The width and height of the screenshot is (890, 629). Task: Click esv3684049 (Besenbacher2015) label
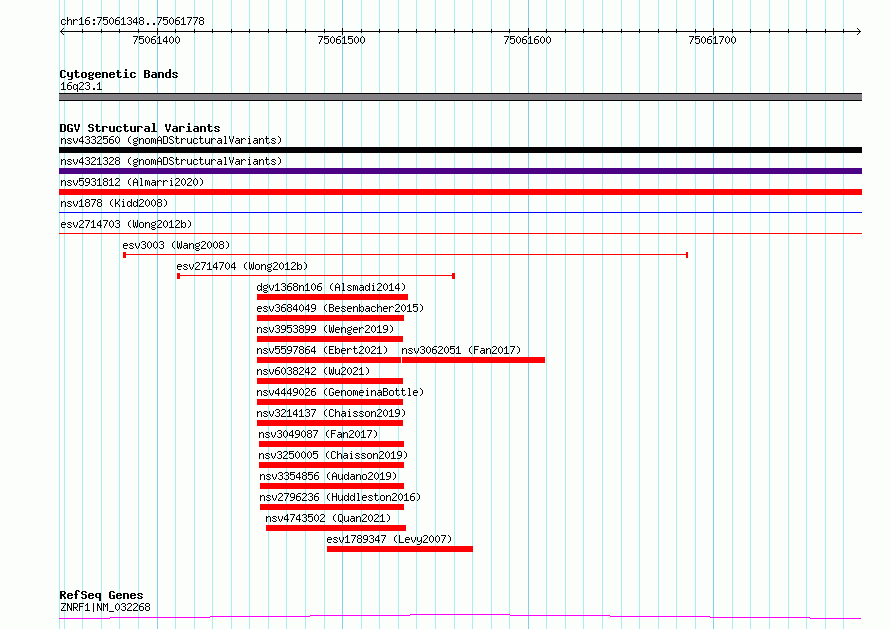point(340,308)
